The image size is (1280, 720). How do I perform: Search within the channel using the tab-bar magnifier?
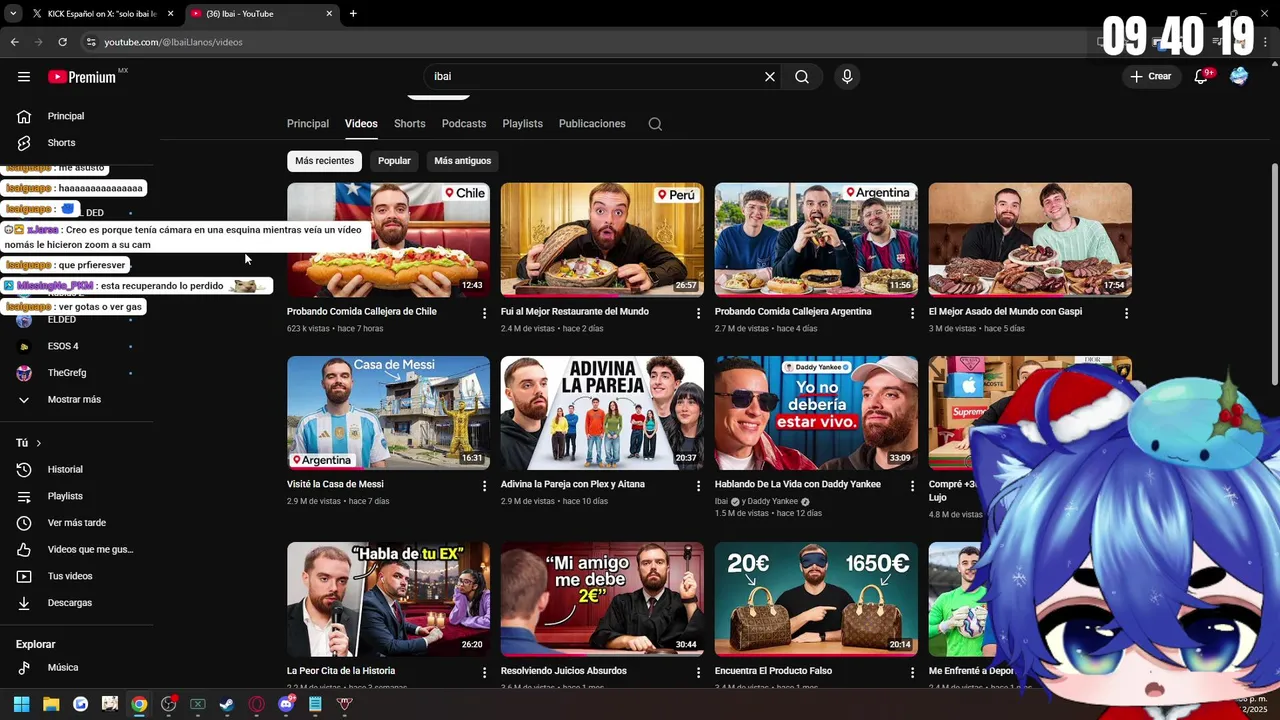655,124
